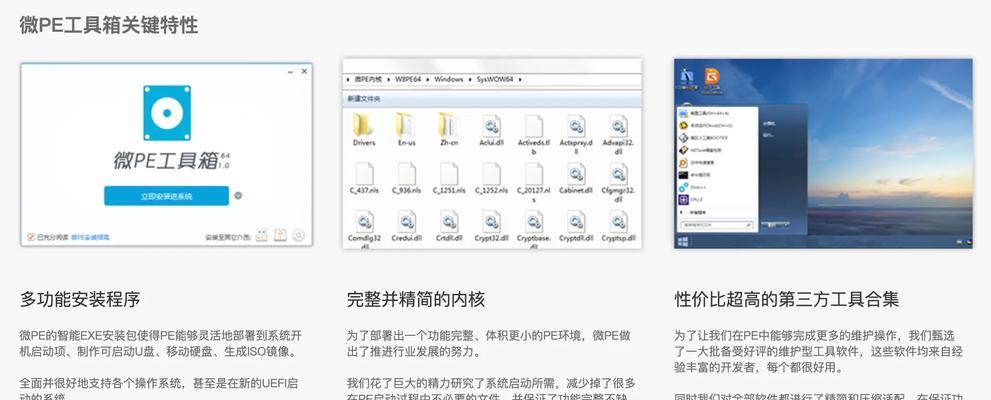Select the Aclui.dll file
Viewport: 991px width, 400px height.
[x=491, y=130]
